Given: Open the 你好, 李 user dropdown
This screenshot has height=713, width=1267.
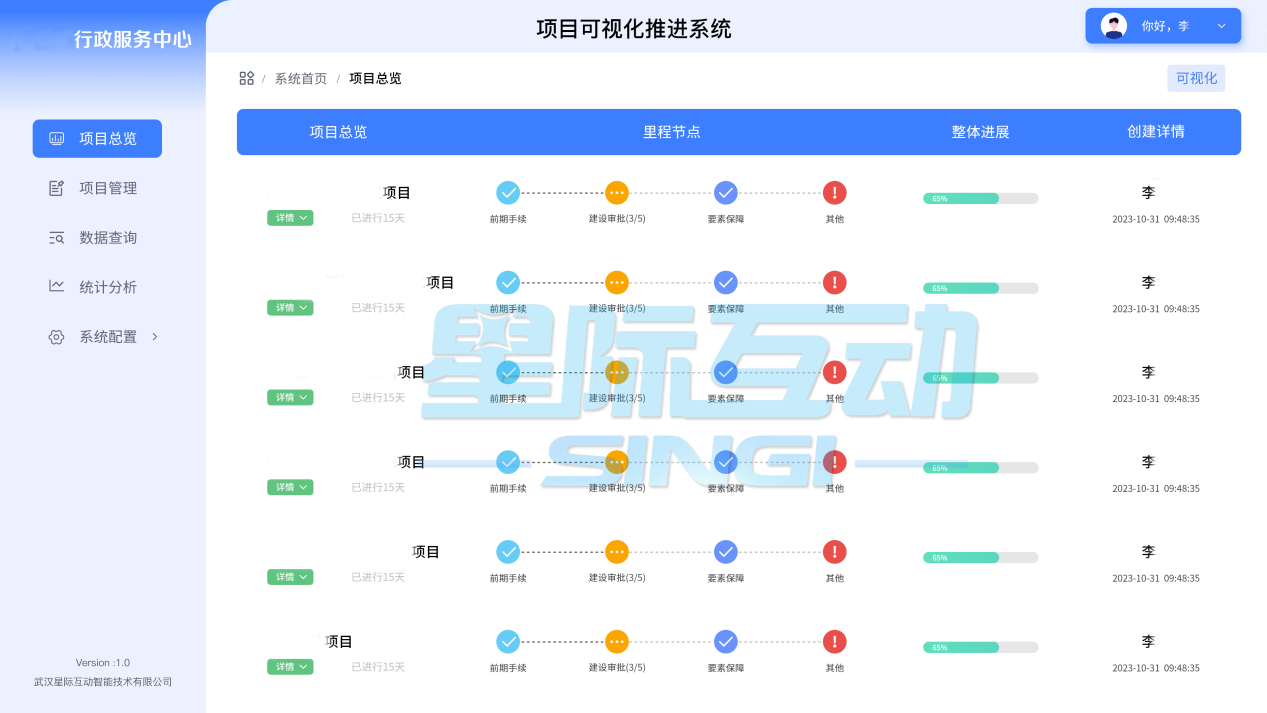Looking at the screenshot, I should (1163, 26).
